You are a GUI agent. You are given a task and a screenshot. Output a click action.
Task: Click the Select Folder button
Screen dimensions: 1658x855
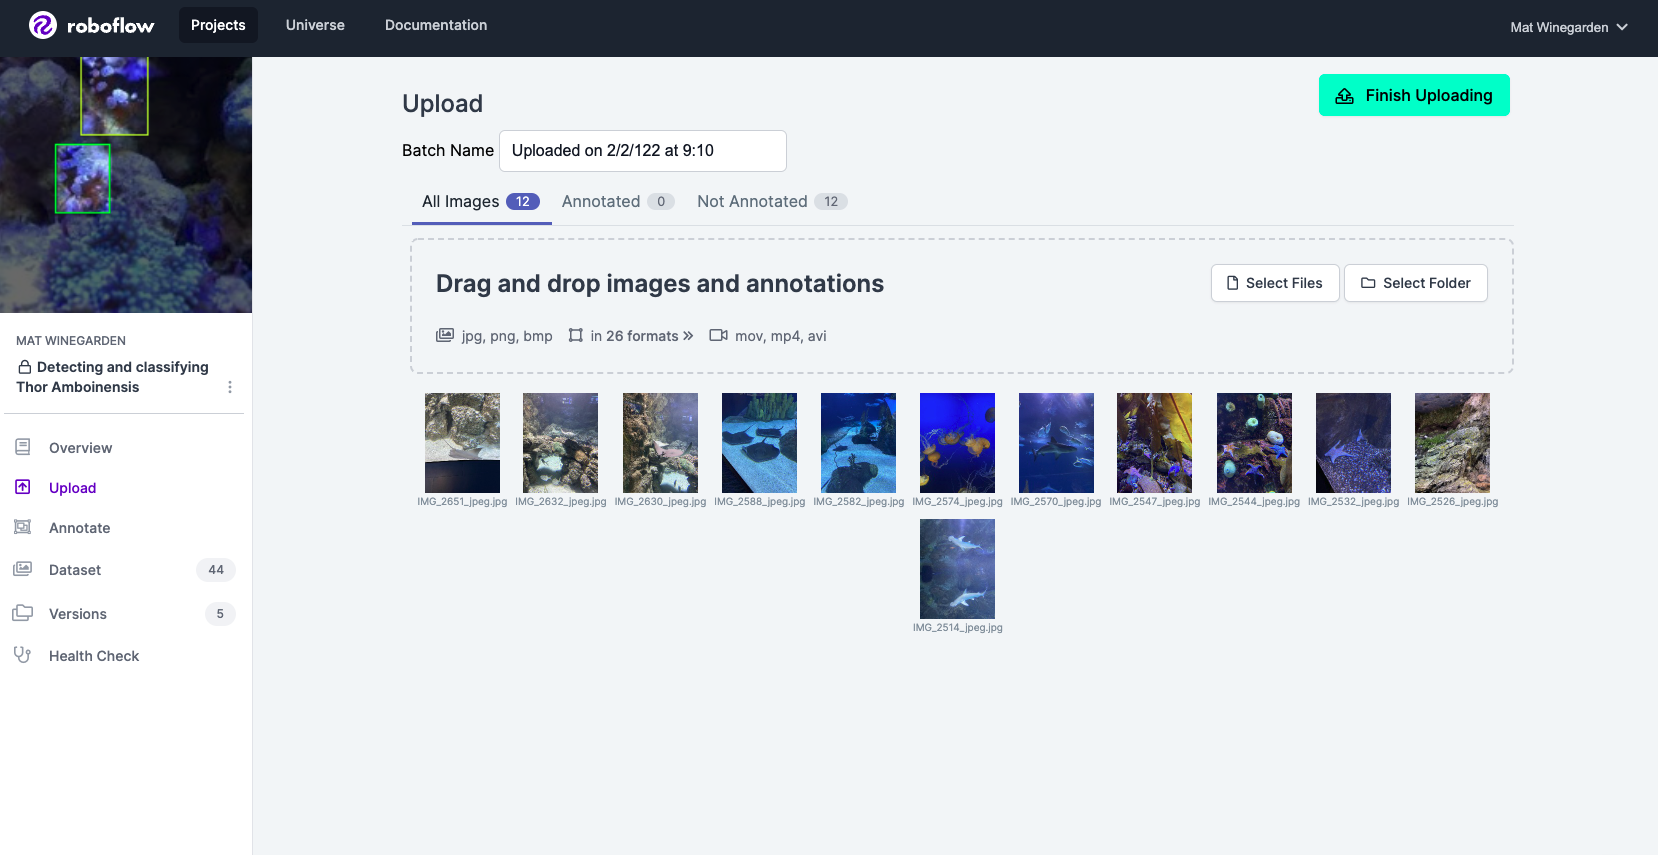pos(1415,283)
